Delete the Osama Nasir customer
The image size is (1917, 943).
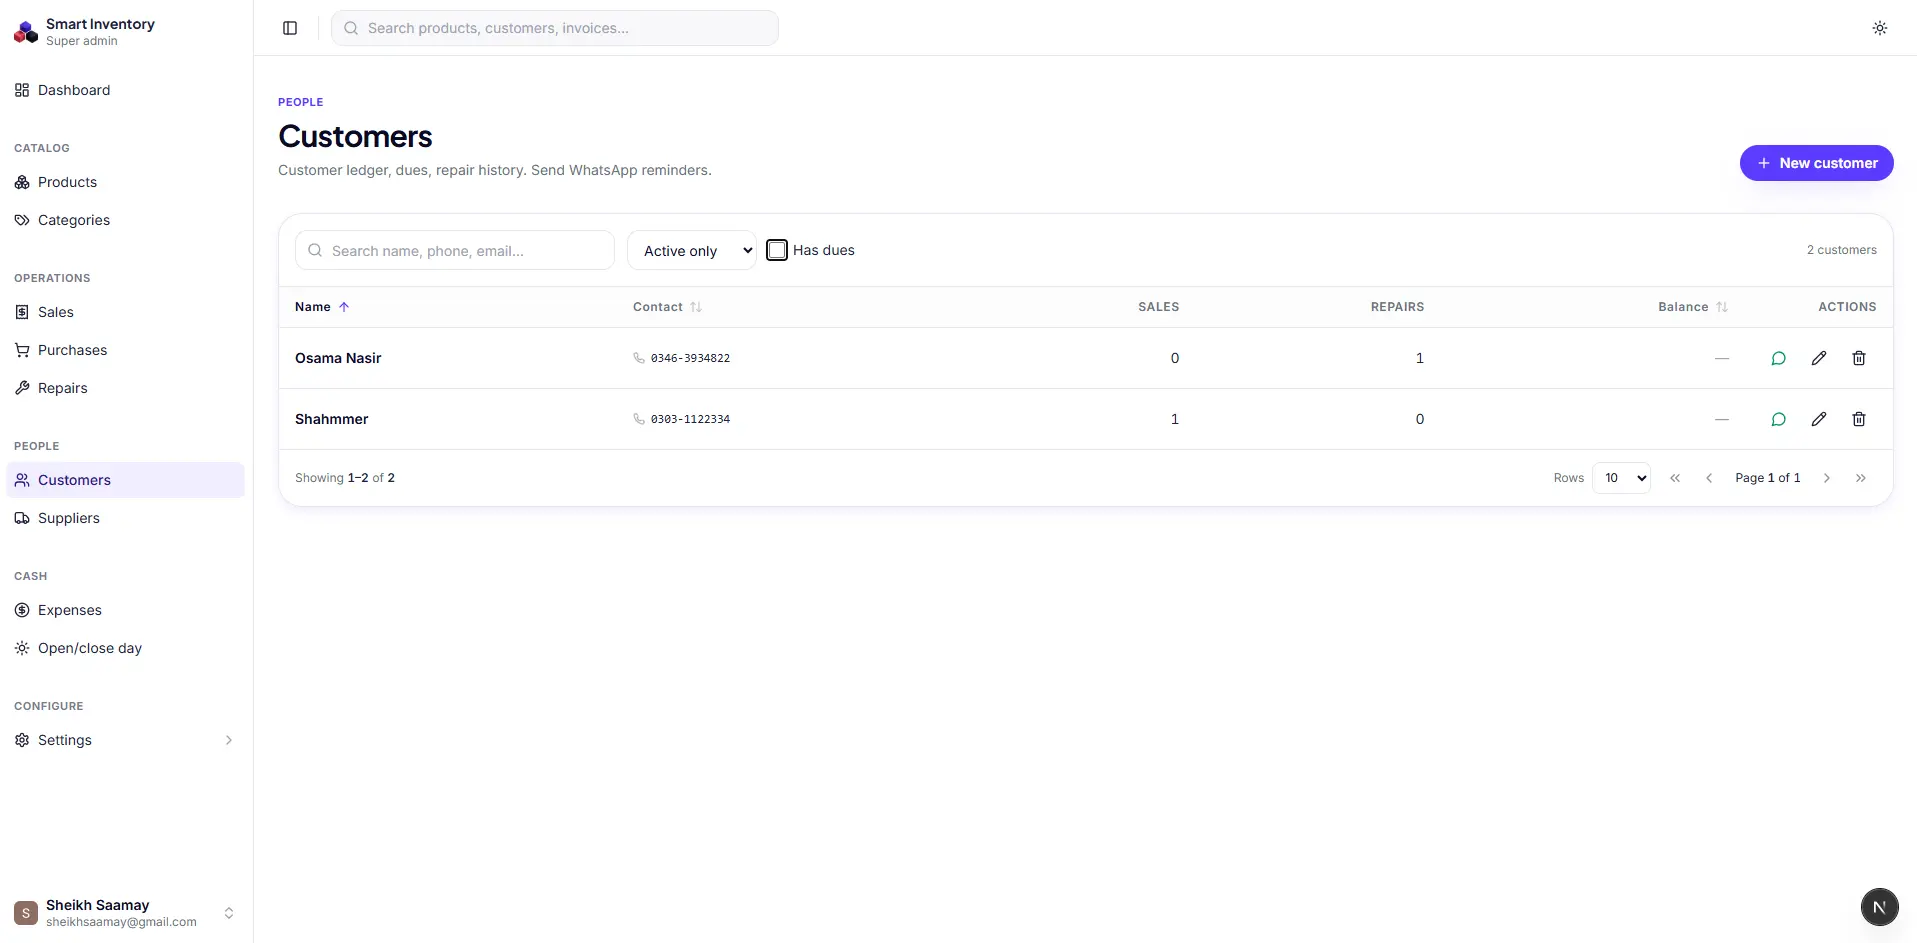click(x=1859, y=358)
